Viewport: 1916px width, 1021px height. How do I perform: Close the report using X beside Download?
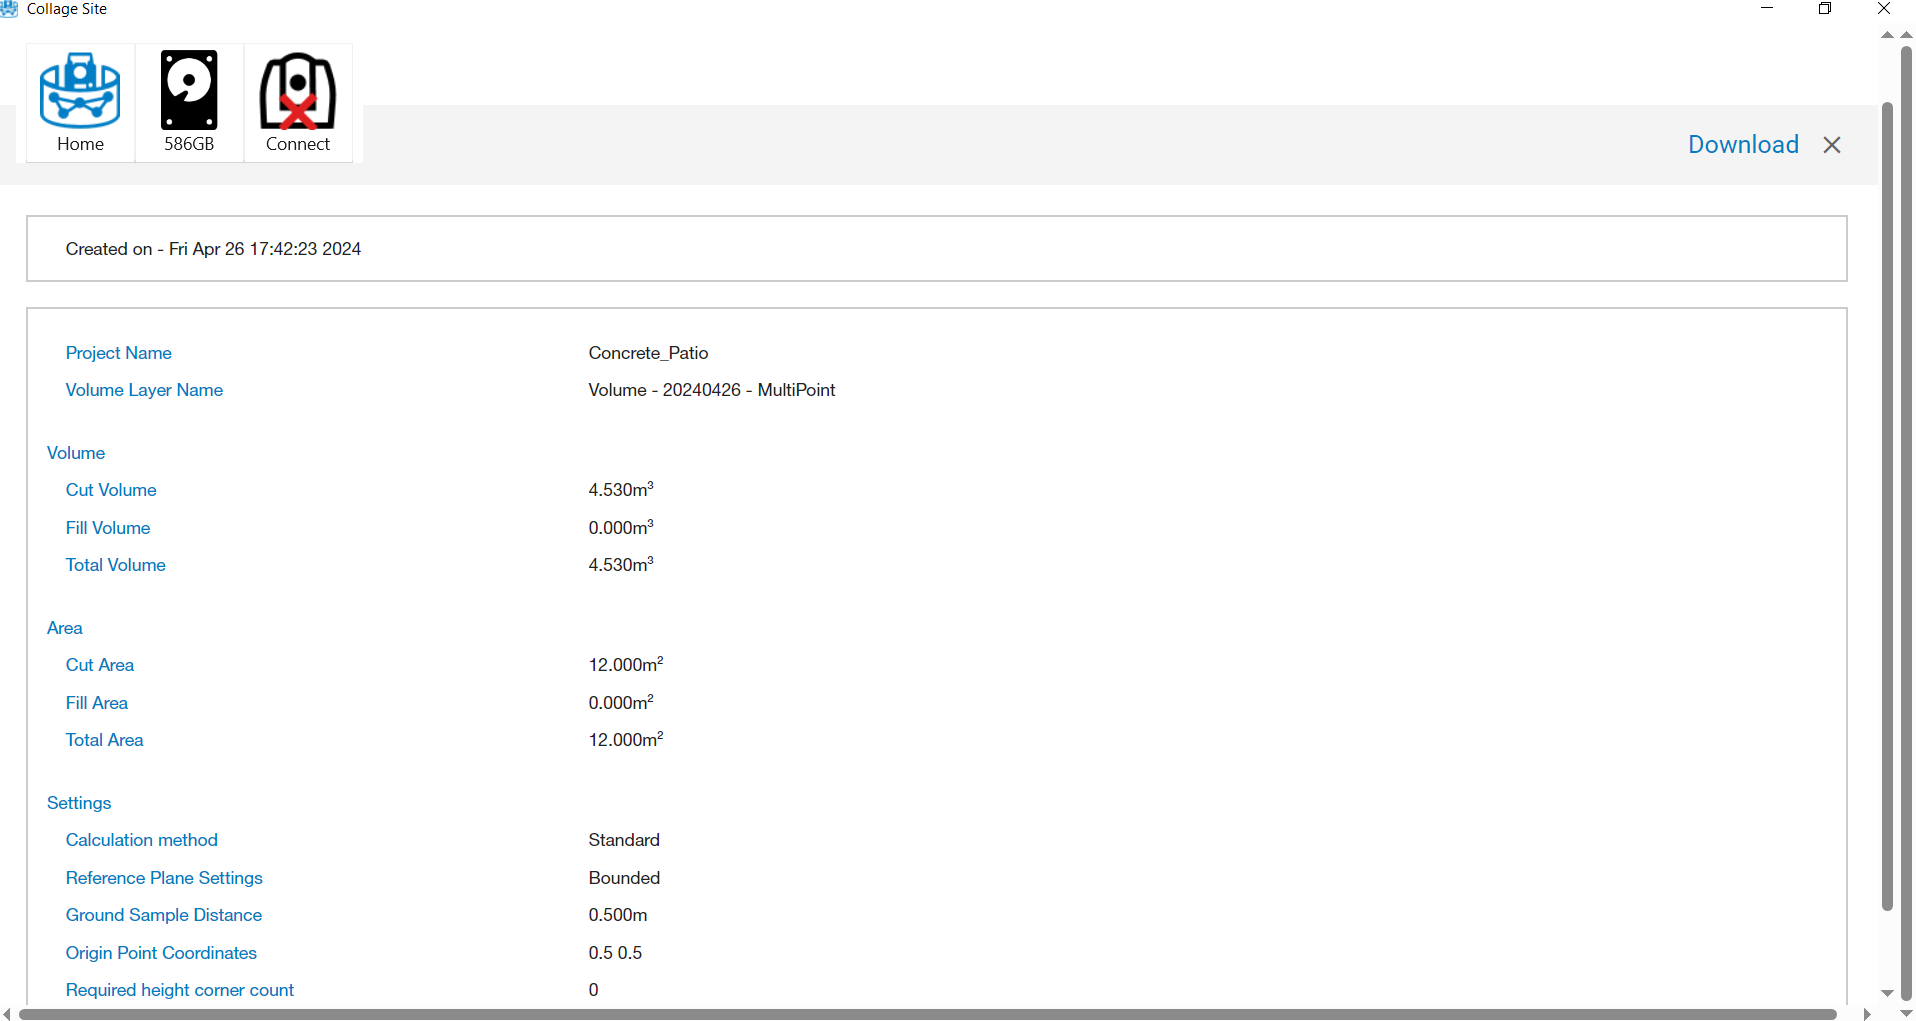point(1832,145)
